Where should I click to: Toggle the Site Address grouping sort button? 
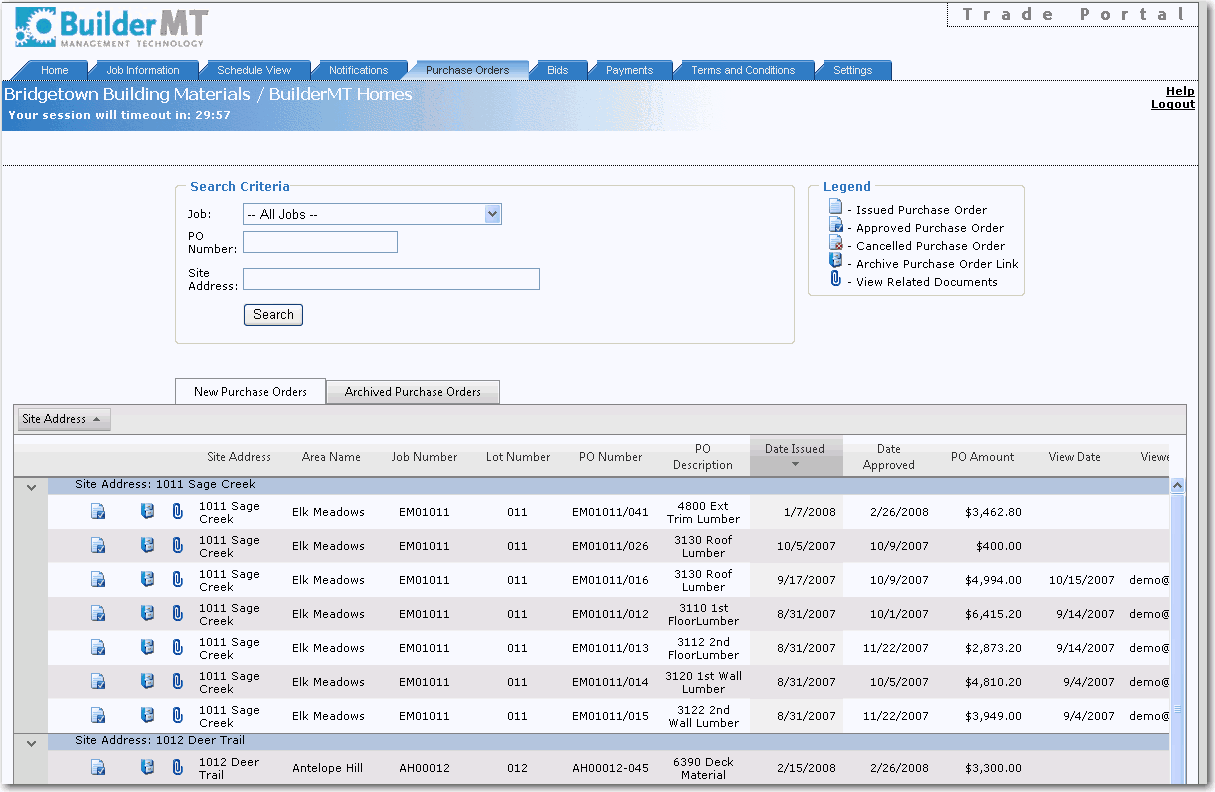pyautogui.click(x=64, y=420)
